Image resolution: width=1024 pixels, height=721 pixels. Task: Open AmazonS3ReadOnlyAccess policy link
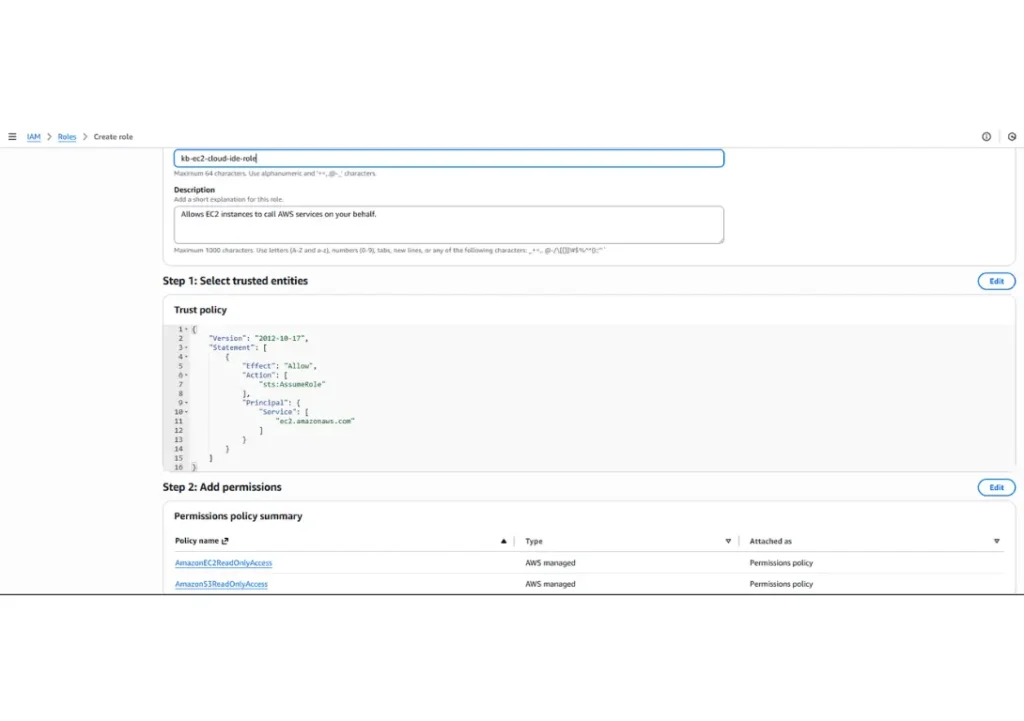coord(221,584)
